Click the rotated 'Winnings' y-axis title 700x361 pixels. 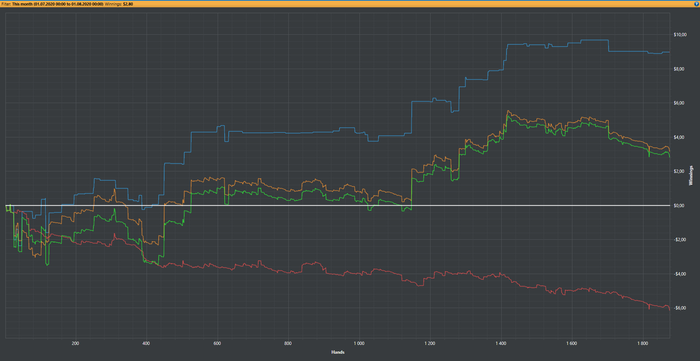point(692,176)
